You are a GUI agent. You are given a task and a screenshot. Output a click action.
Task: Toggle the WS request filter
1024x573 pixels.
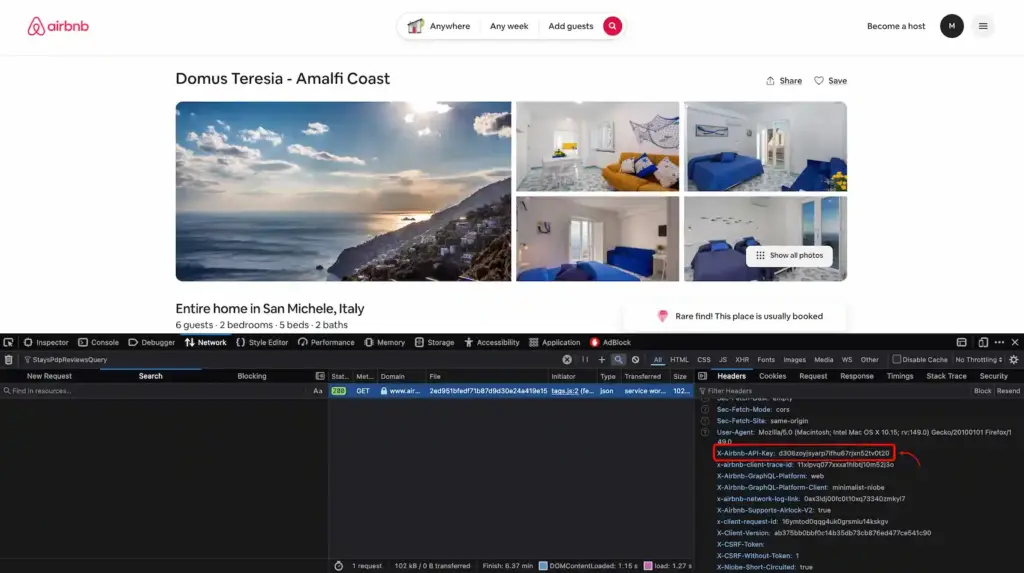point(847,360)
